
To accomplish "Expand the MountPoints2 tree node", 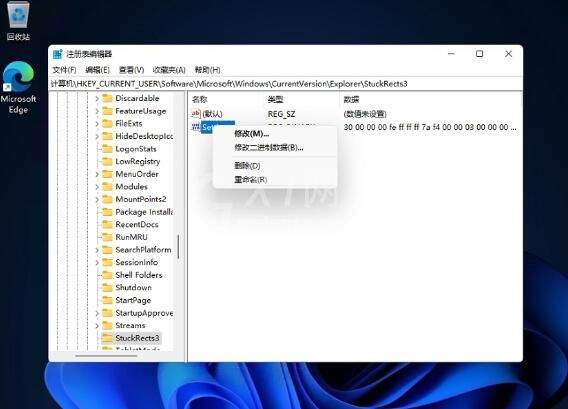I will 97,200.
